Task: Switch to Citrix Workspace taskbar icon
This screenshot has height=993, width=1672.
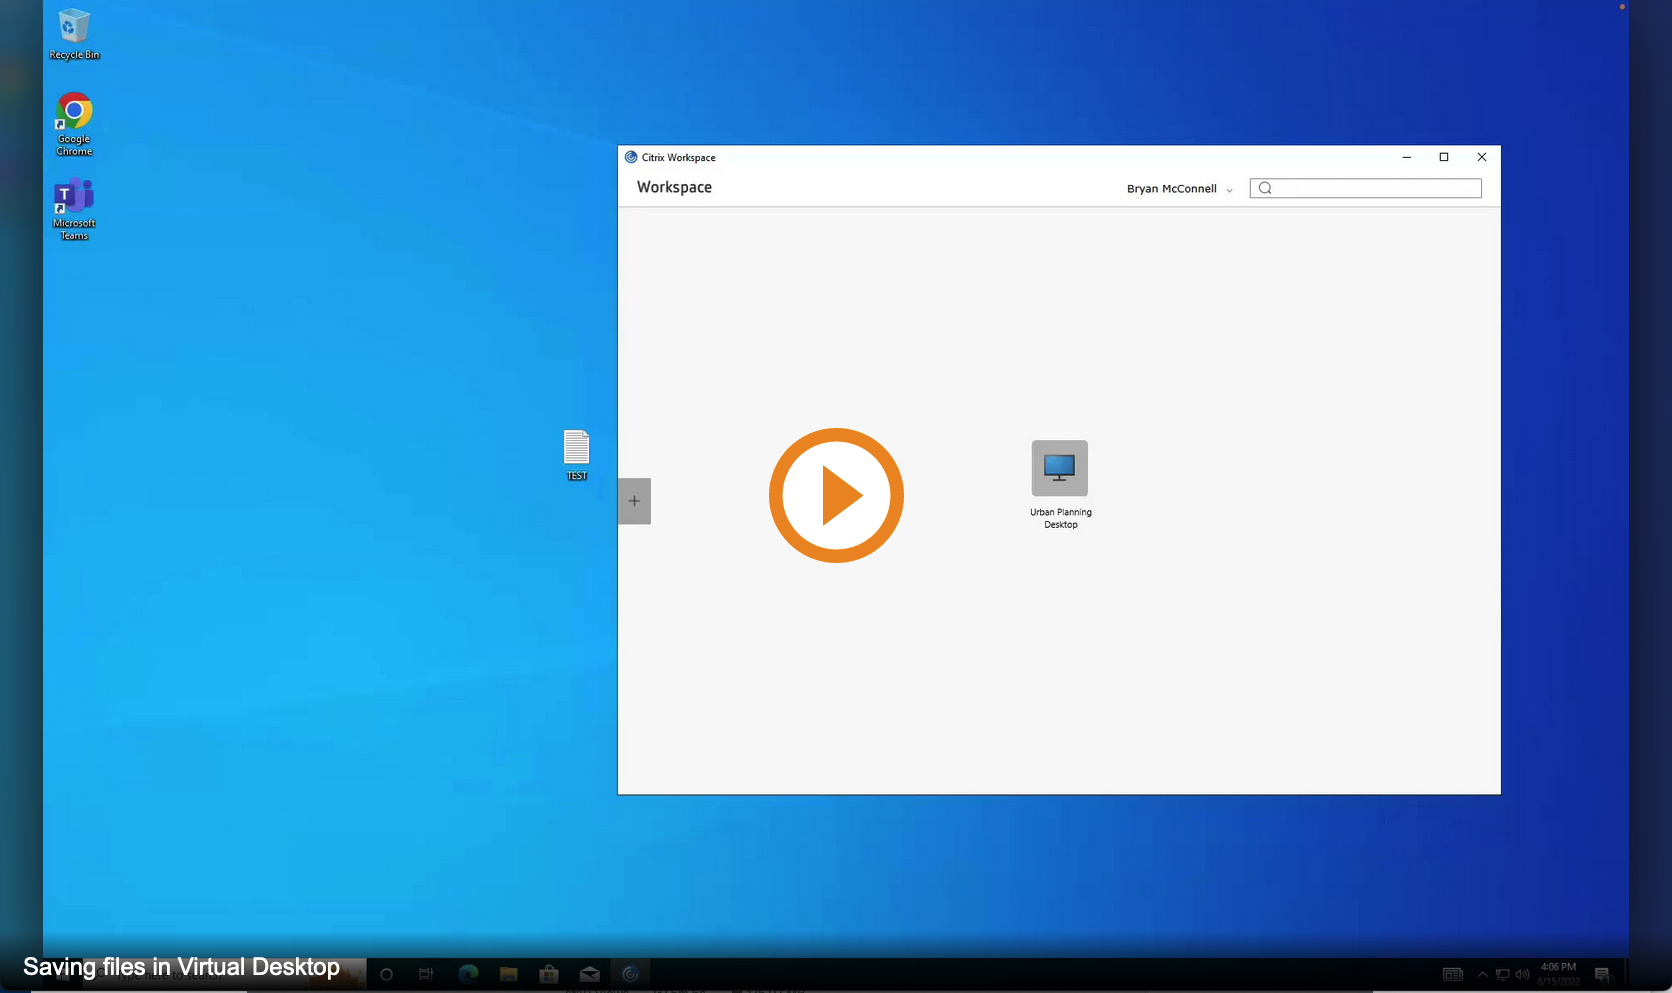Action: pyautogui.click(x=630, y=974)
